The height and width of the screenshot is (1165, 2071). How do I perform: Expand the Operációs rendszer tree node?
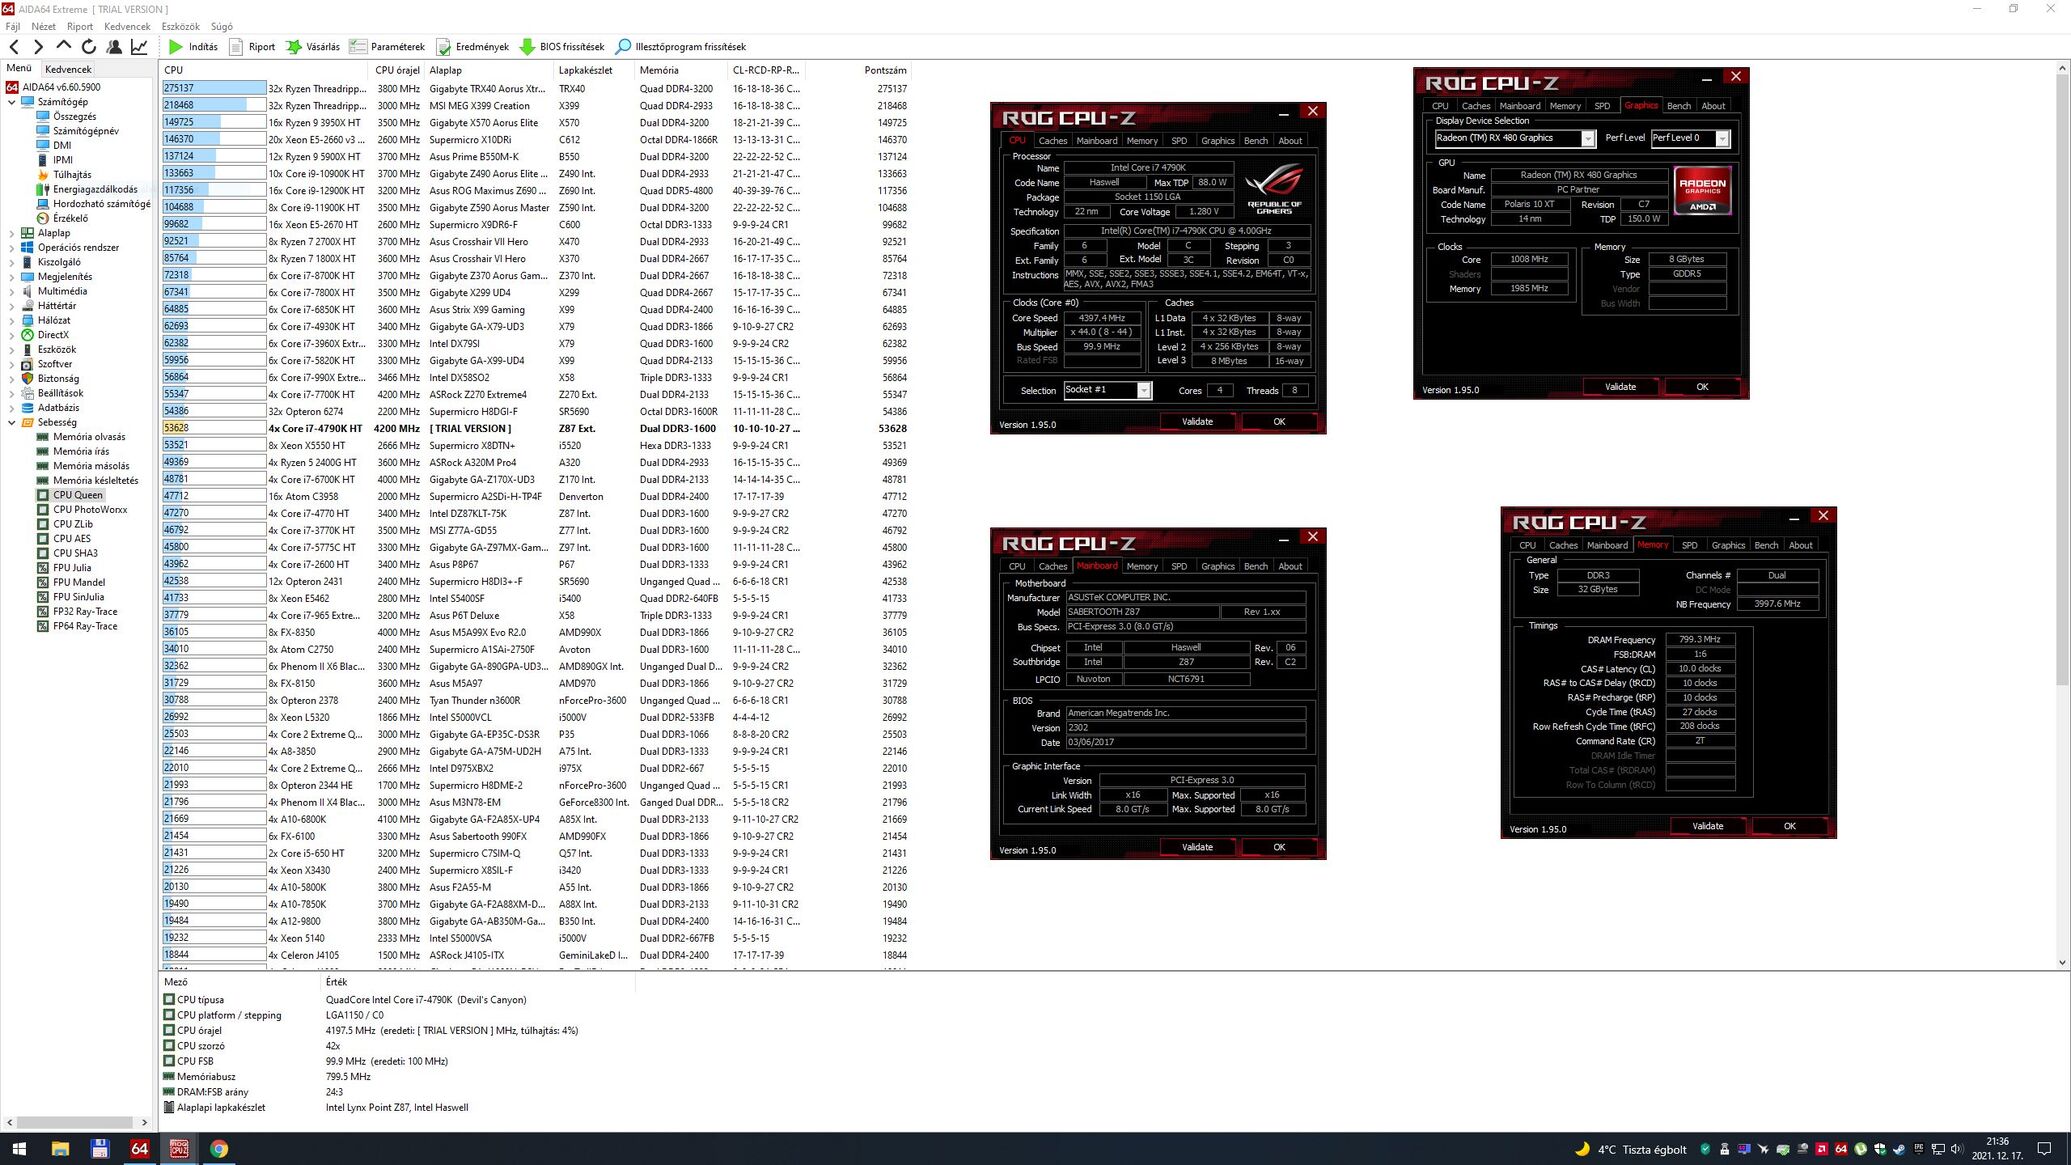tap(11, 248)
